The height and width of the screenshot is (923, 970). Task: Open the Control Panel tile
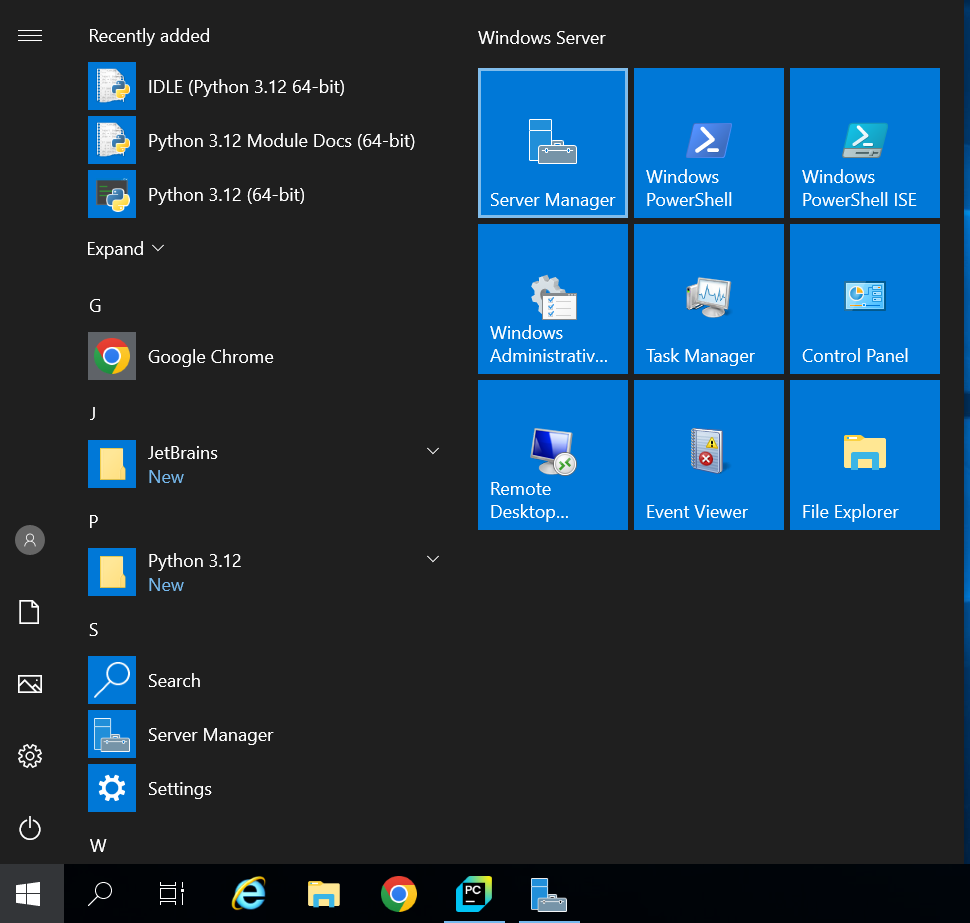point(865,299)
